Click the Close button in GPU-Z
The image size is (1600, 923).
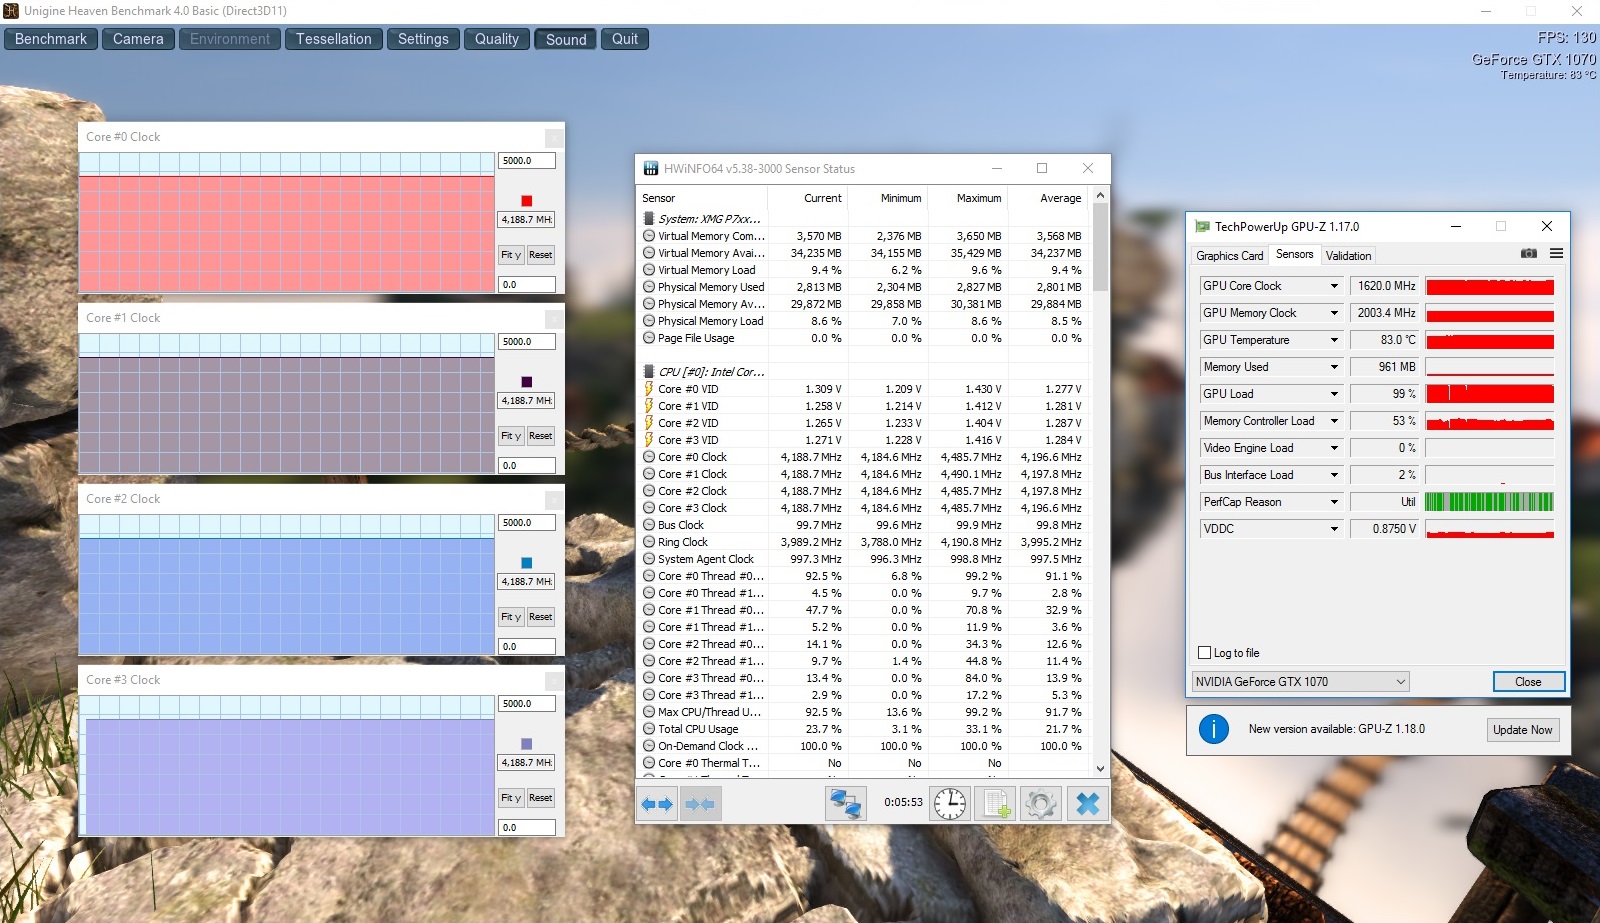point(1528,682)
